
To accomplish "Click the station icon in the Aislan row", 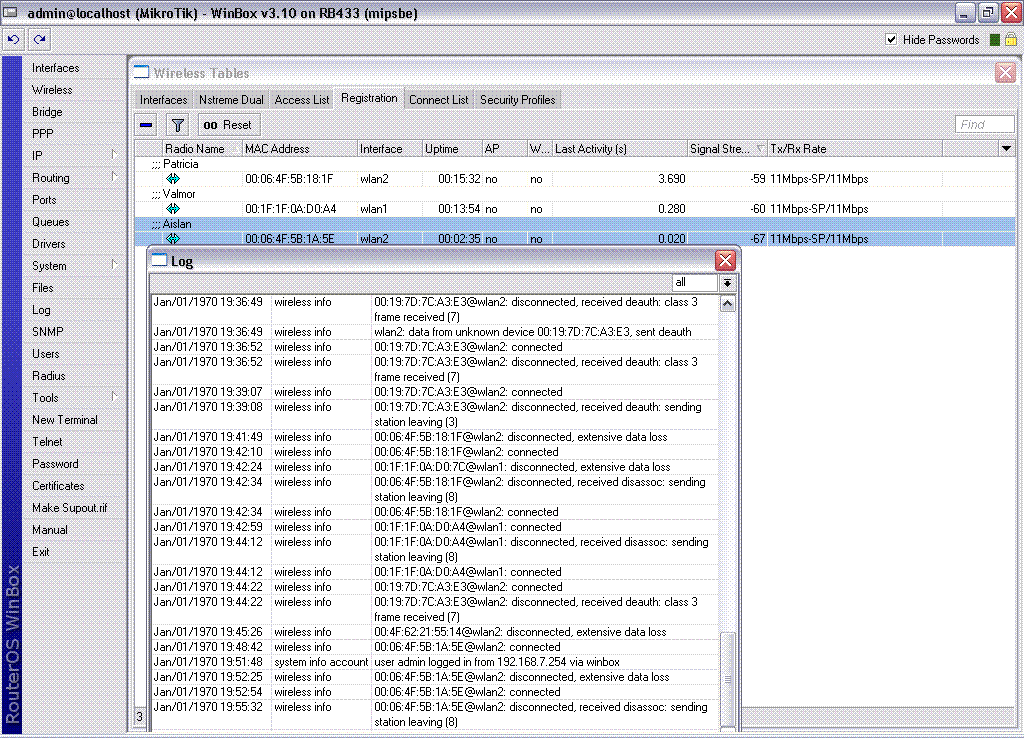I will point(172,238).
